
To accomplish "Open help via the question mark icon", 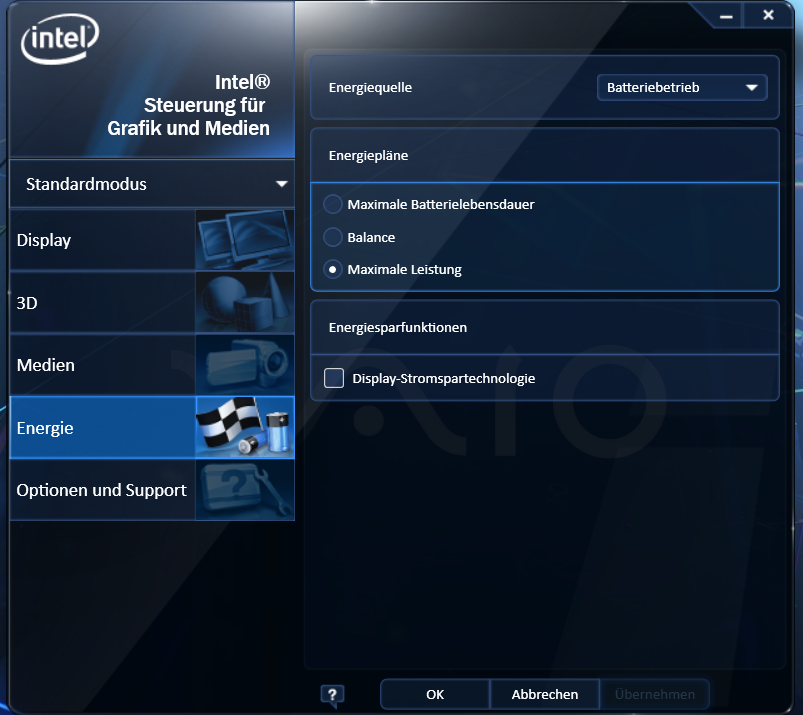I will click(x=332, y=695).
